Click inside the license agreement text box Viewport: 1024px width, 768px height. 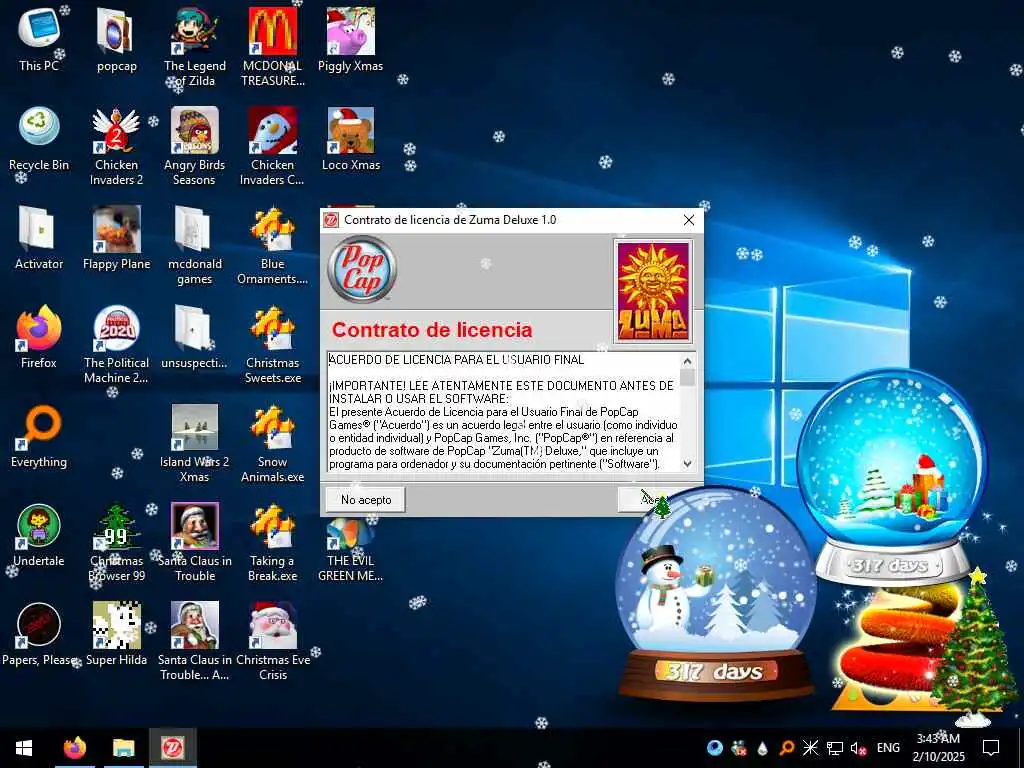click(x=504, y=411)
